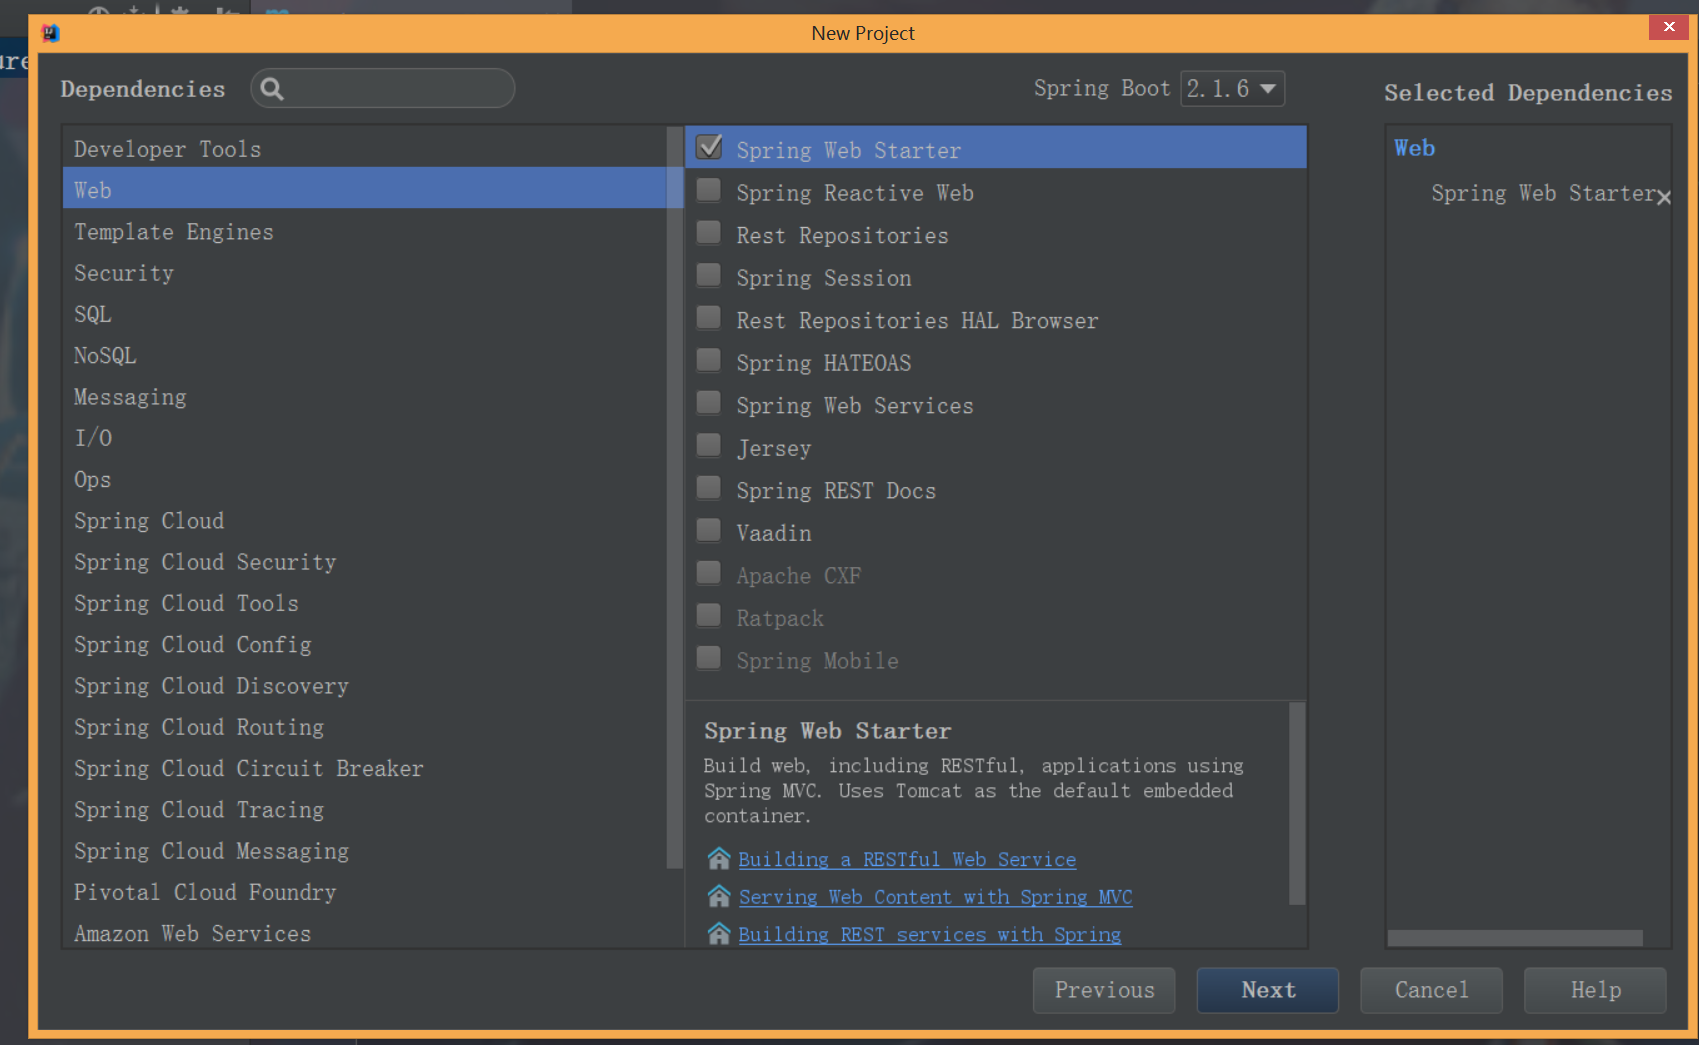Click the Apache CXF checkbox
The width and height of the screenshot is (1699, 1045).
click(x=709, y=573)
